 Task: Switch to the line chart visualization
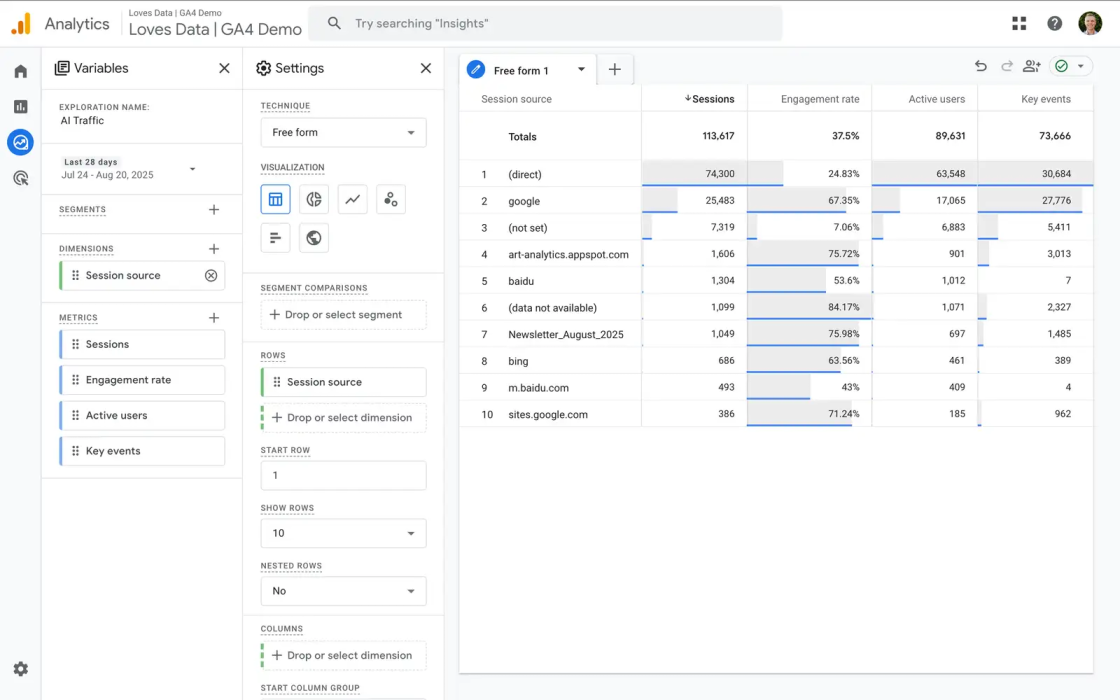352,199
